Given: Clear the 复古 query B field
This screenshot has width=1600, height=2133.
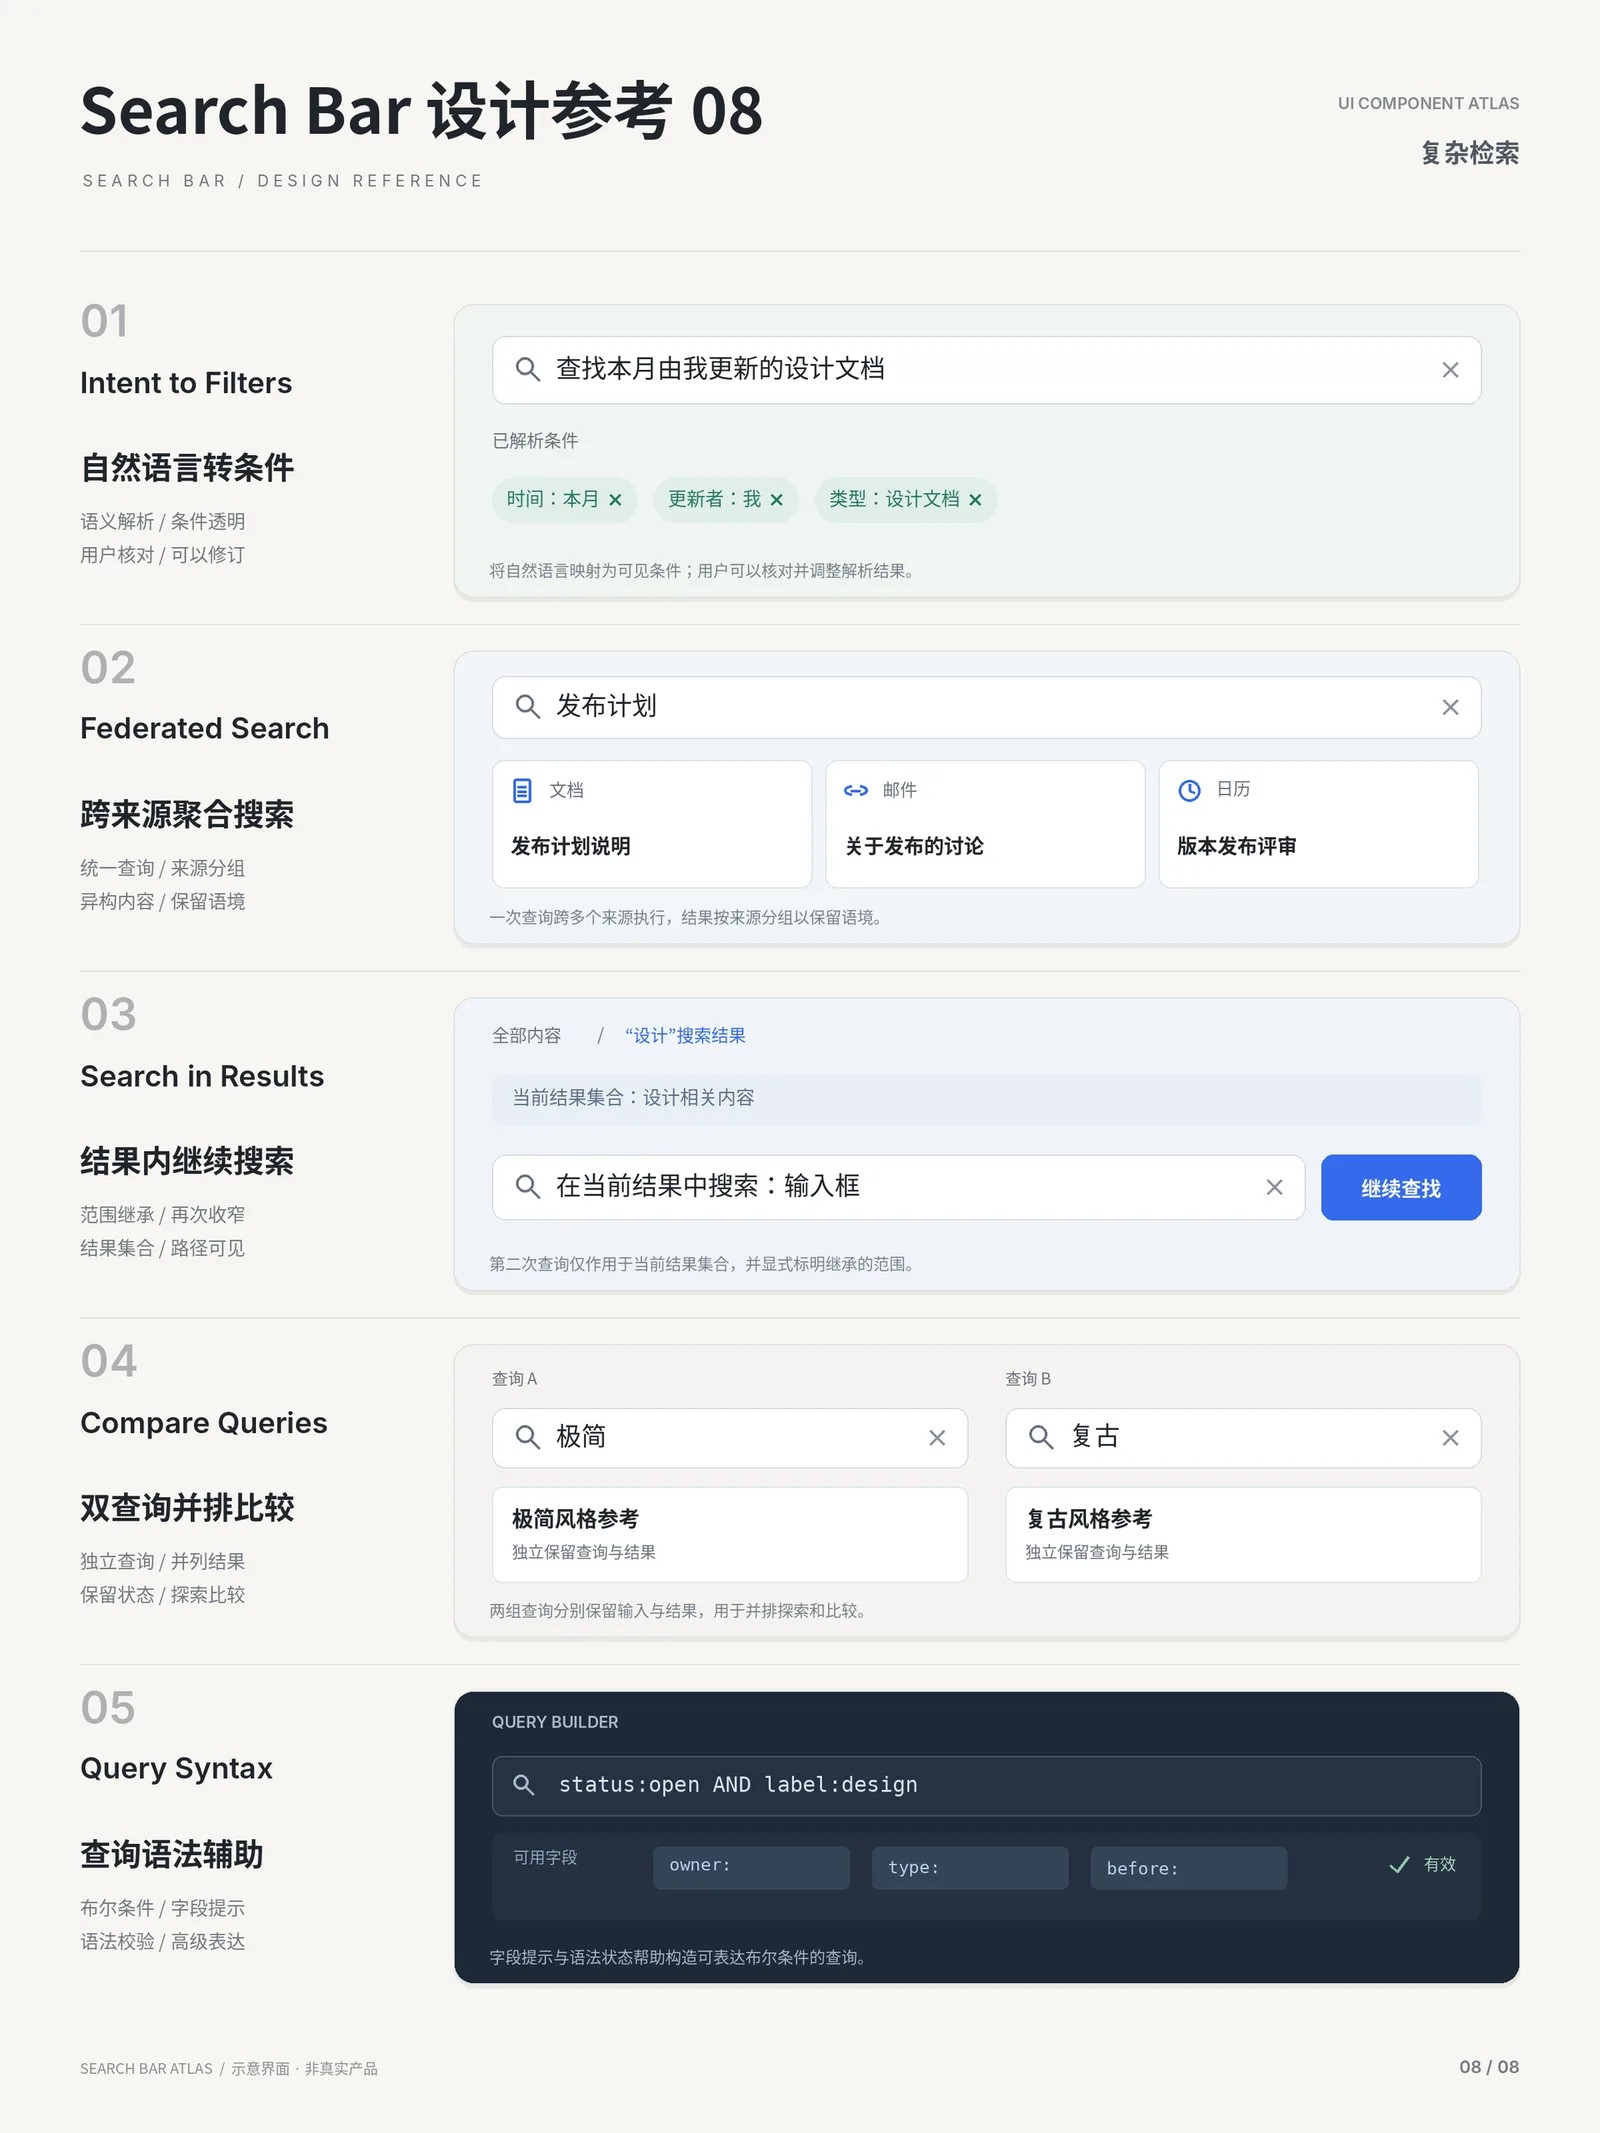Looking at the screenshot, I should click(1450, 1438).
